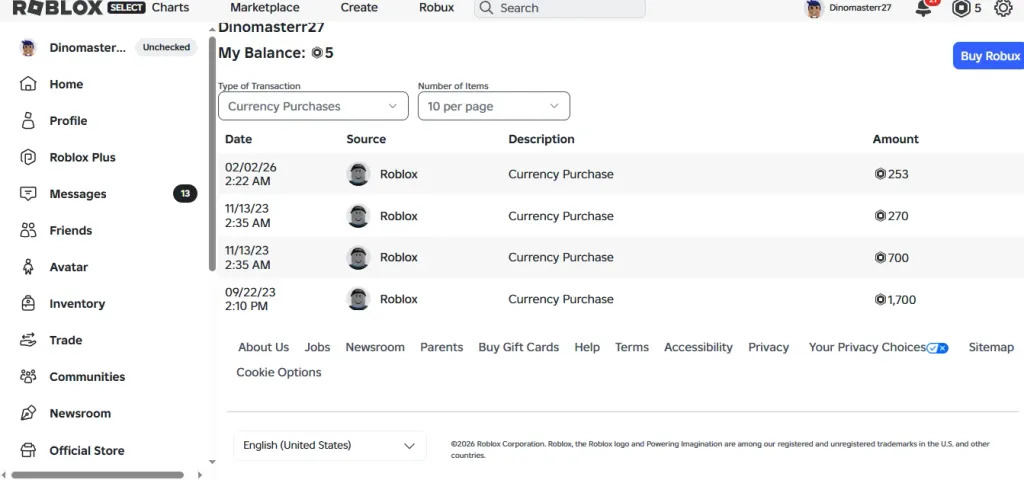Screen dimensions: 1024x480
Task: Click the Robux icon in header
Action: [x=961, y=8]
